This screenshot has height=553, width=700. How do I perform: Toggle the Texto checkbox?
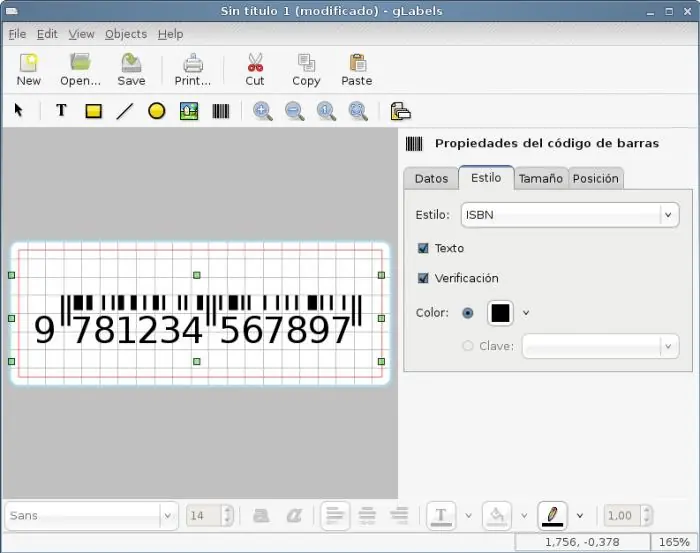(423, 248)
